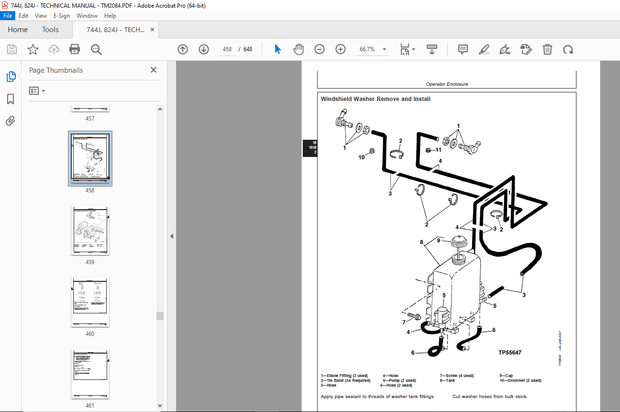Screen dimensions: 620x412
Task: Open the fit page options icon
Action: click(x=407, y=49)
